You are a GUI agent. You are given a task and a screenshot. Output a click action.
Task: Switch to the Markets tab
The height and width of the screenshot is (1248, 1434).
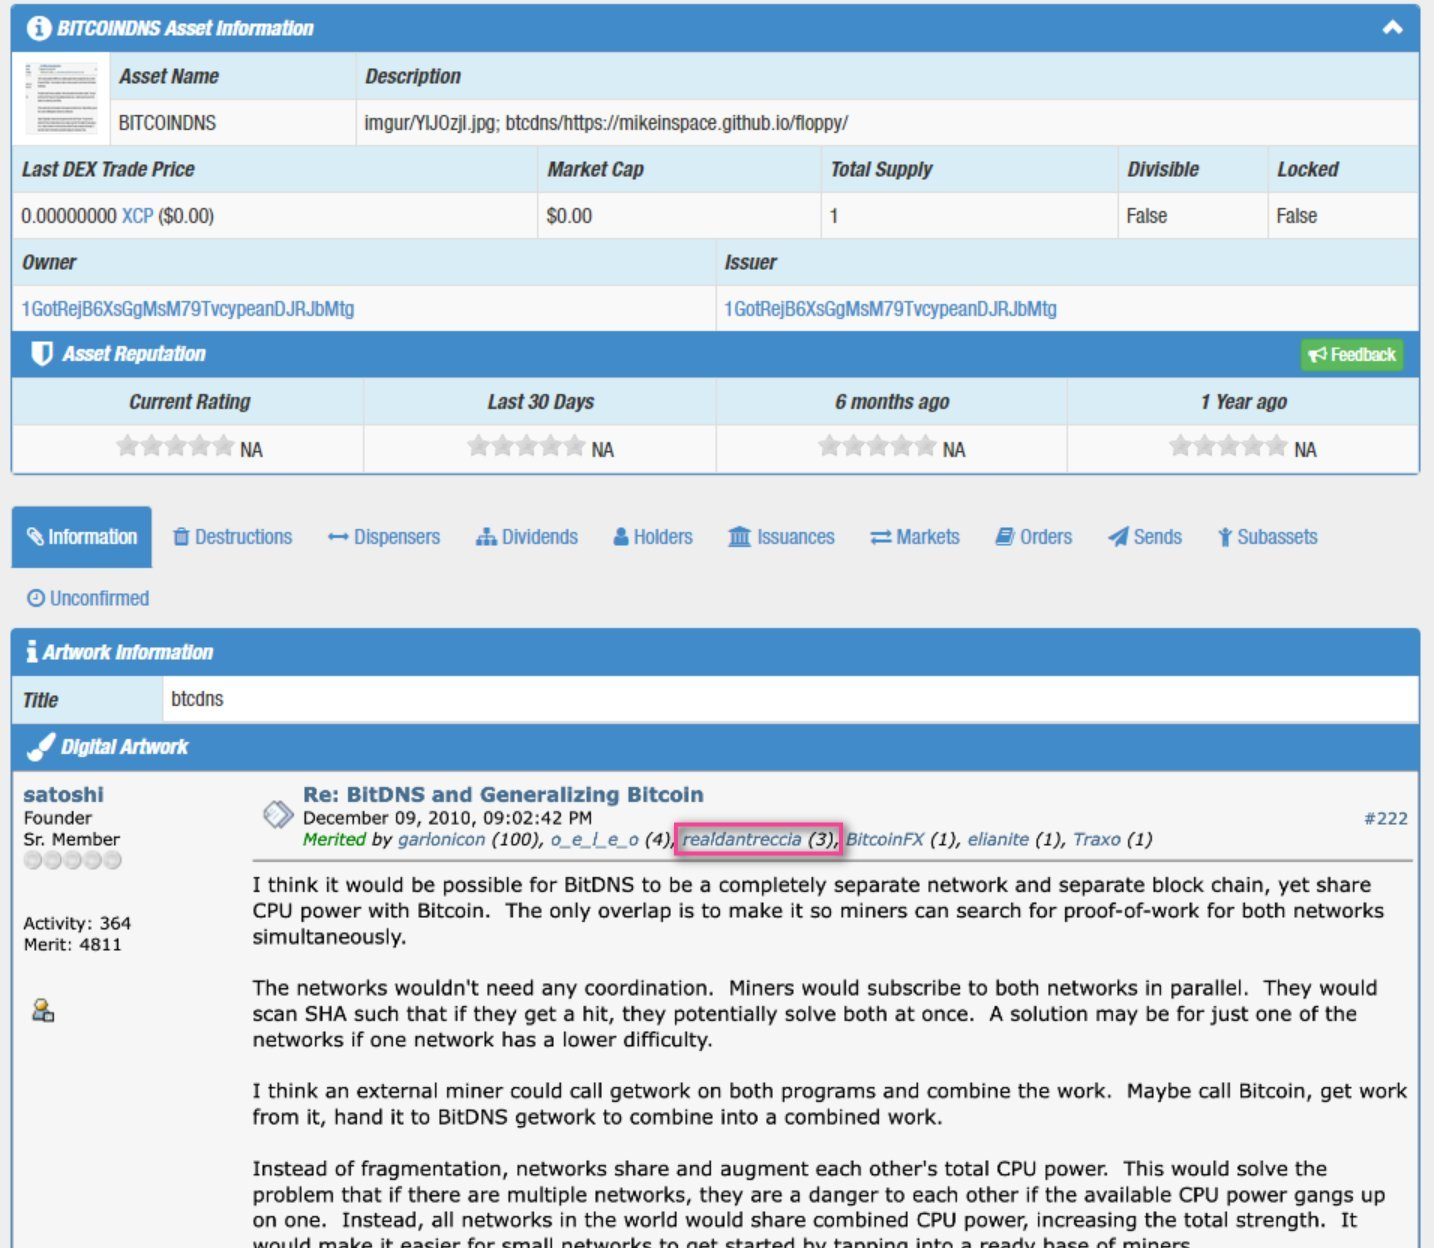point(915,537)
